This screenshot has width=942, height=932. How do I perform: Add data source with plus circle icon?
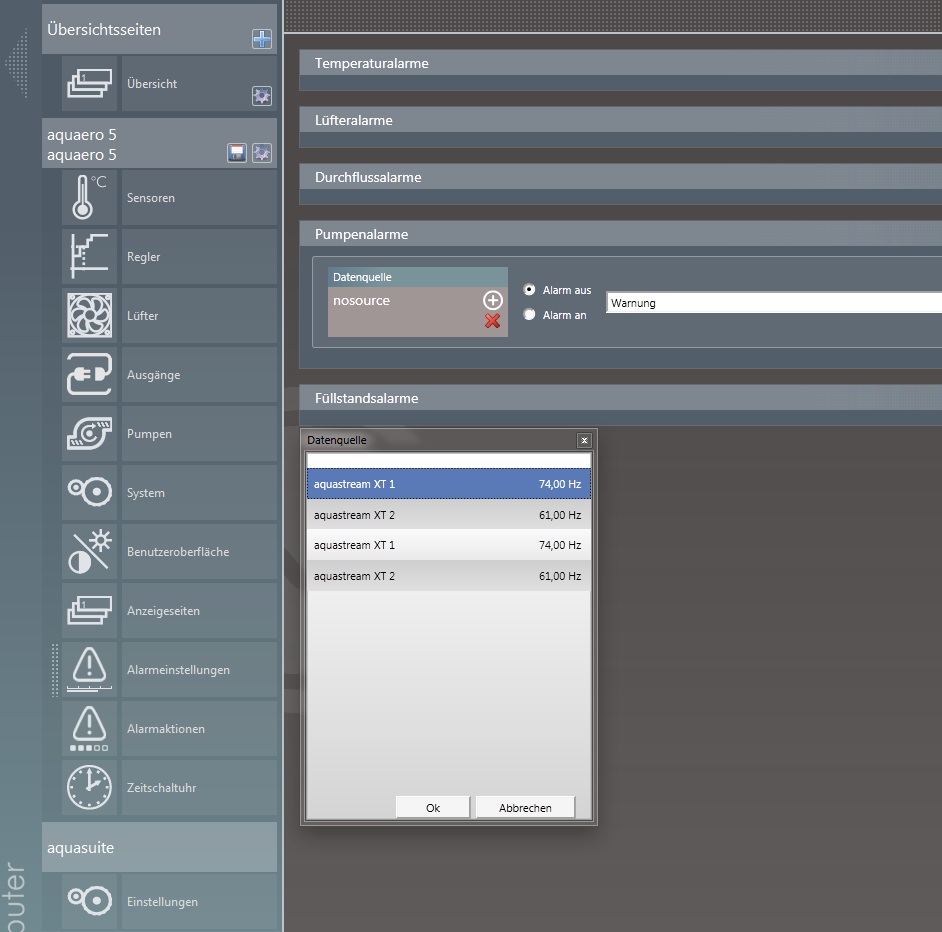pyautogui.click(x=493, y=300)
